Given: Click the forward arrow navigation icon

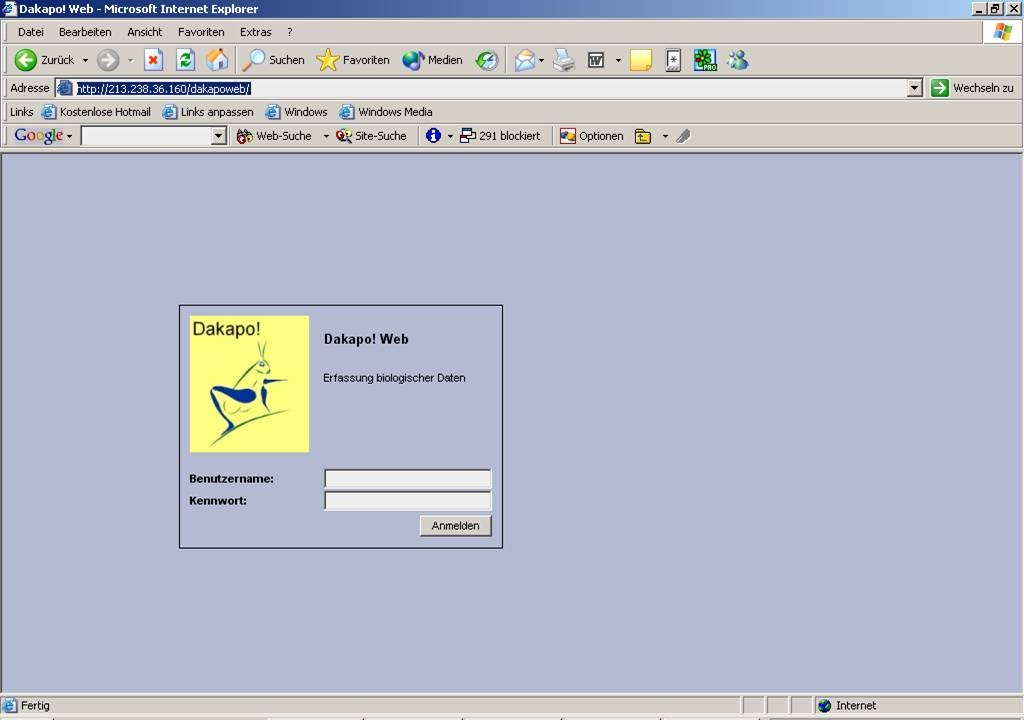Looking at the screenshot, I should 108,60.
